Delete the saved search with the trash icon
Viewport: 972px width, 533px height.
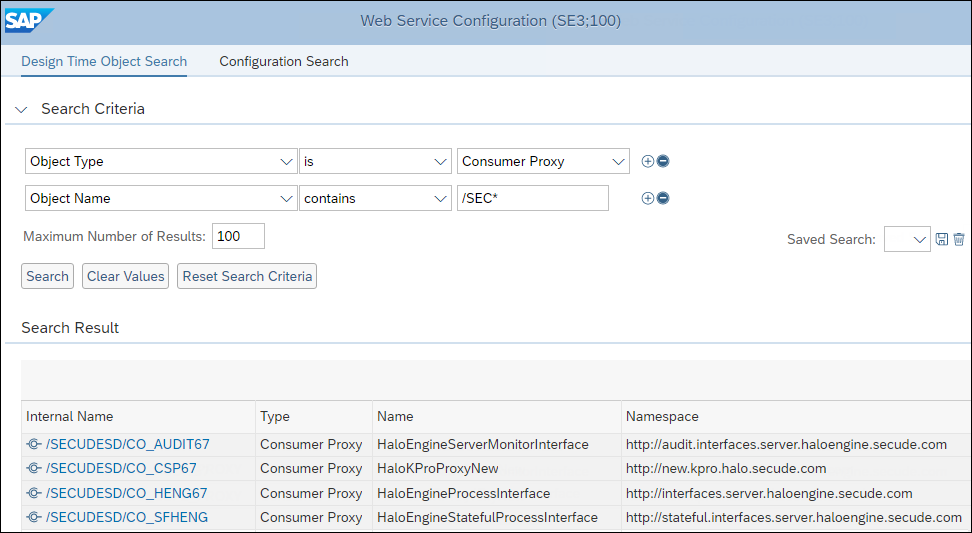click(959, 239)
